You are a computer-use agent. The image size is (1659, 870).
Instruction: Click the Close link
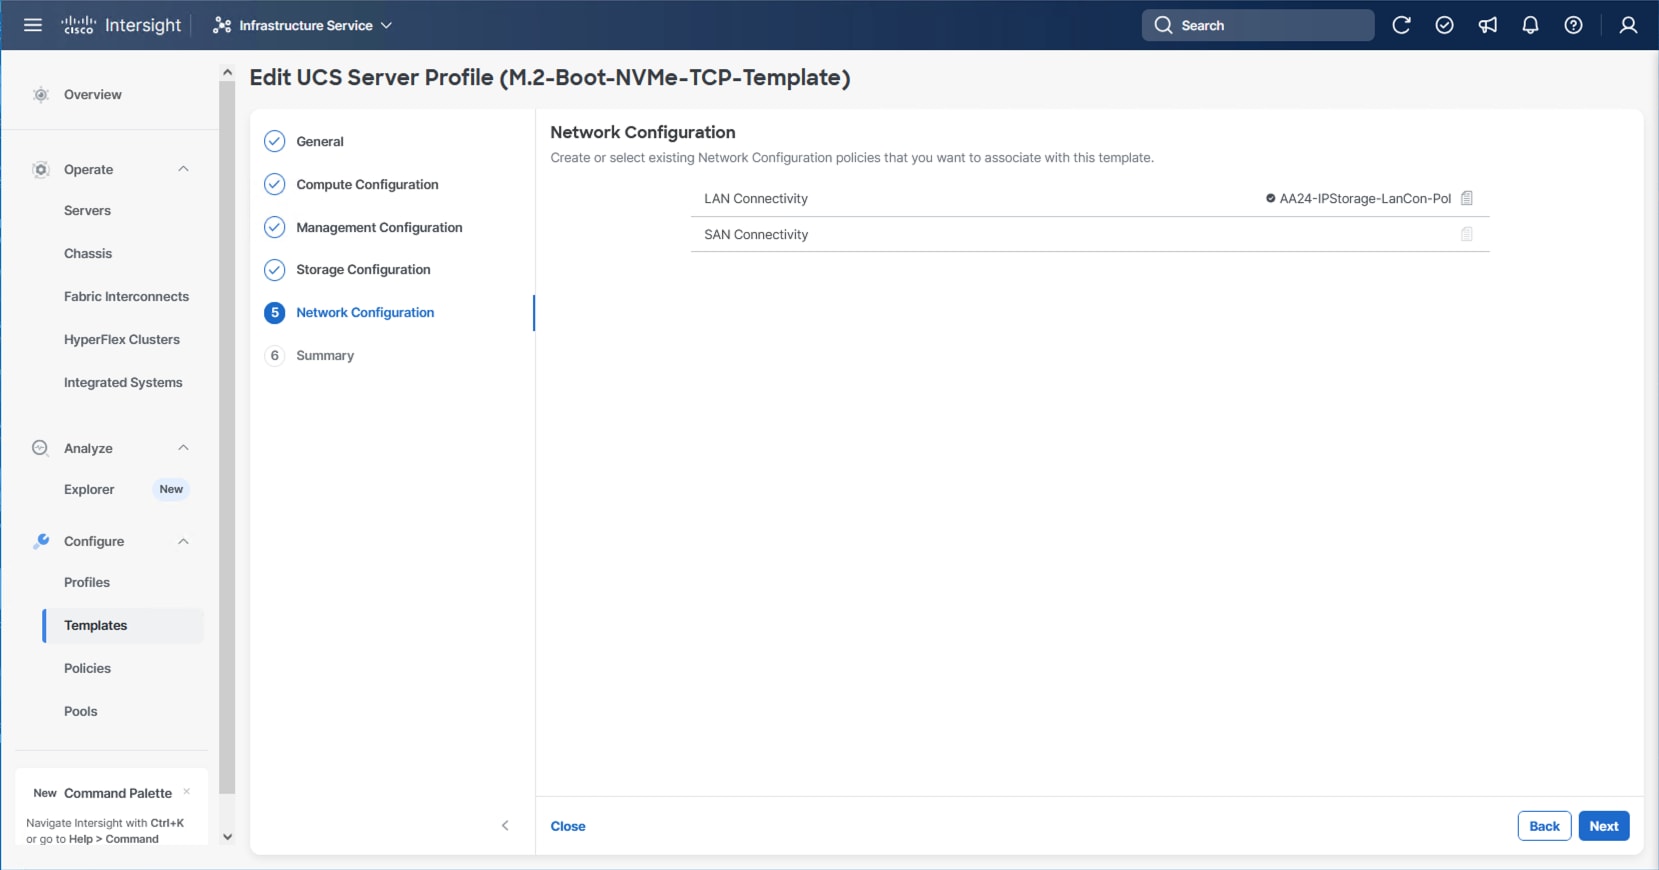(568, 826)
